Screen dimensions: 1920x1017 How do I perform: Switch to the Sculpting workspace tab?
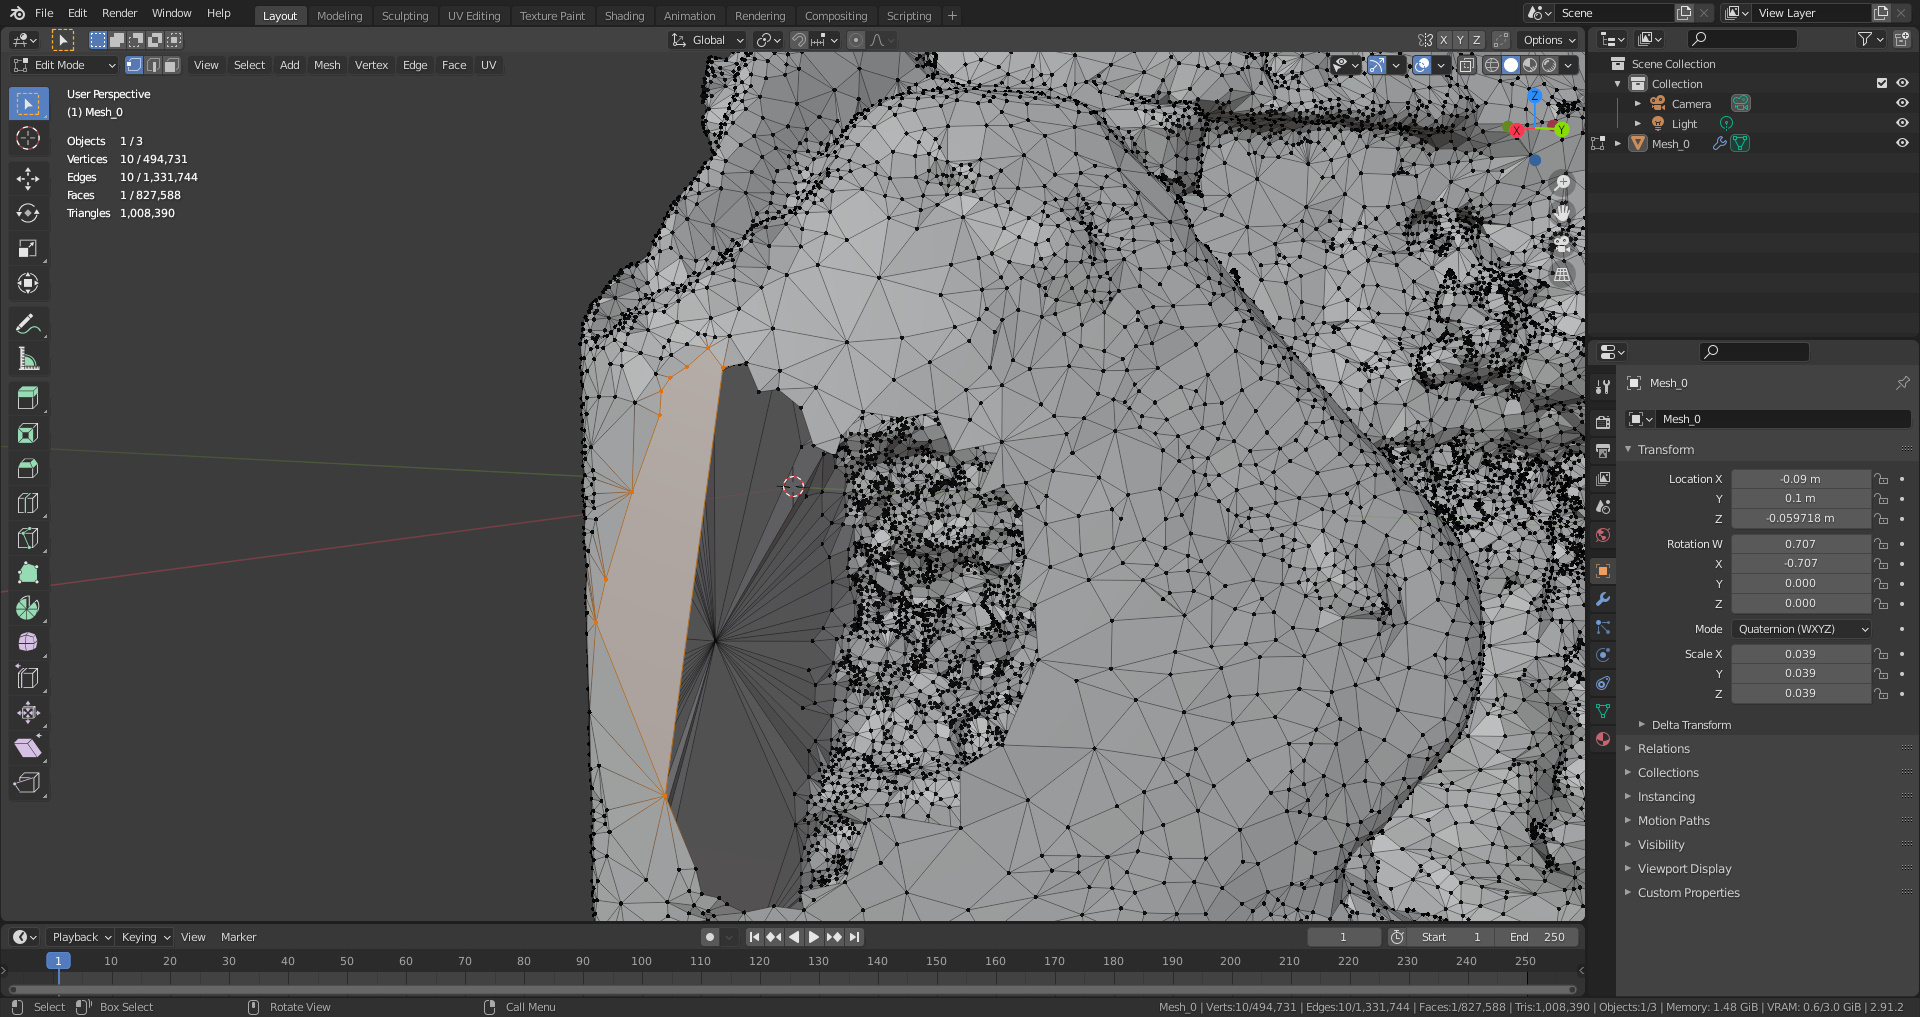tap(404, 16)
